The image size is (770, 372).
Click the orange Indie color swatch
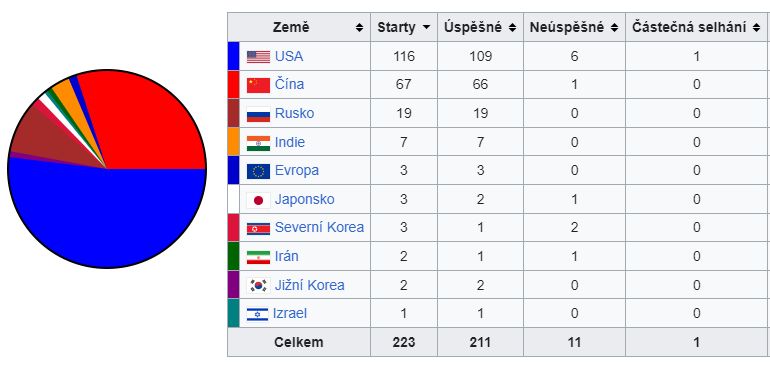[233, 142]
